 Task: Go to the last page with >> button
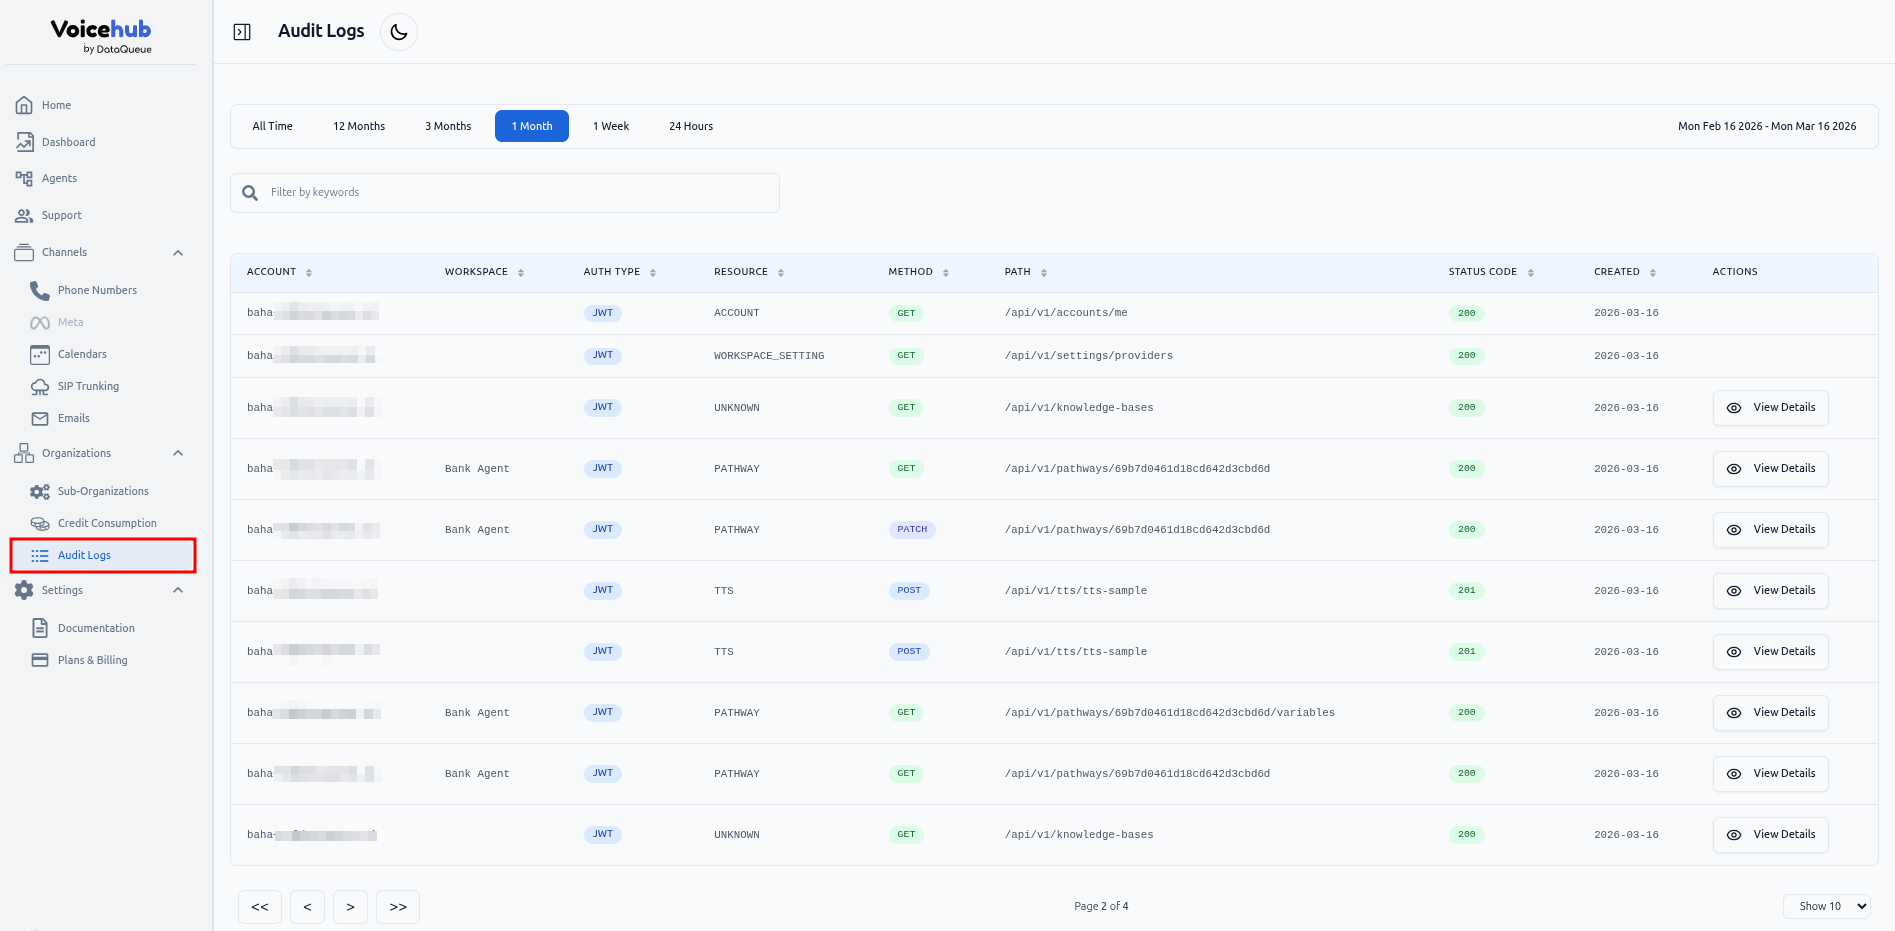[x=398, y=907]
